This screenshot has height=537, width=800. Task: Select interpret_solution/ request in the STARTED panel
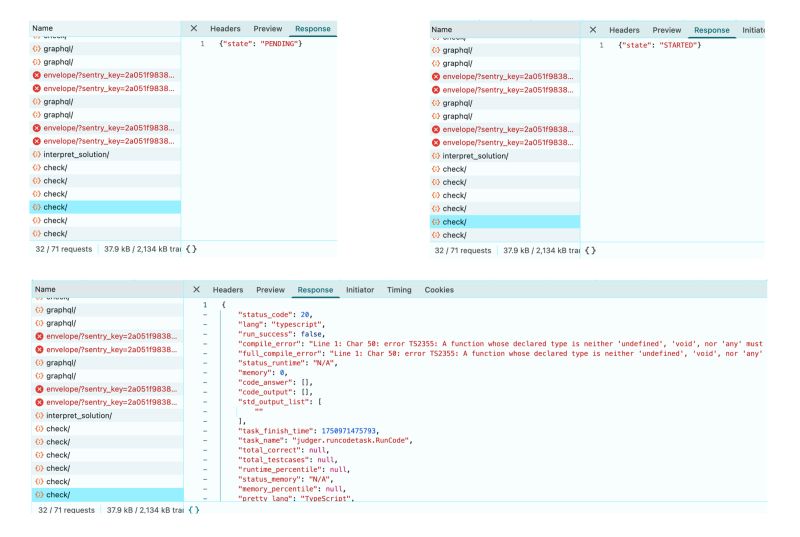pos(505,156)
